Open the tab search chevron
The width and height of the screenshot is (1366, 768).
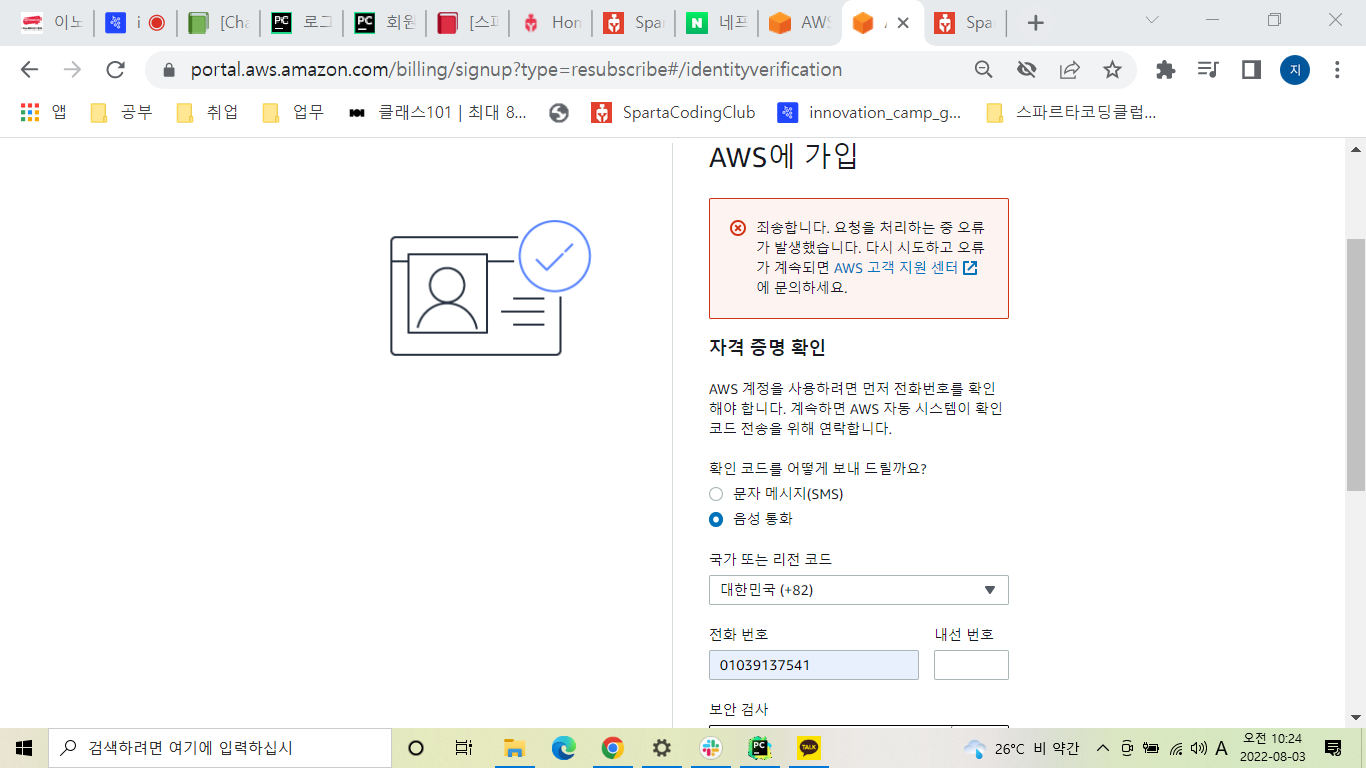[1151, 20]
